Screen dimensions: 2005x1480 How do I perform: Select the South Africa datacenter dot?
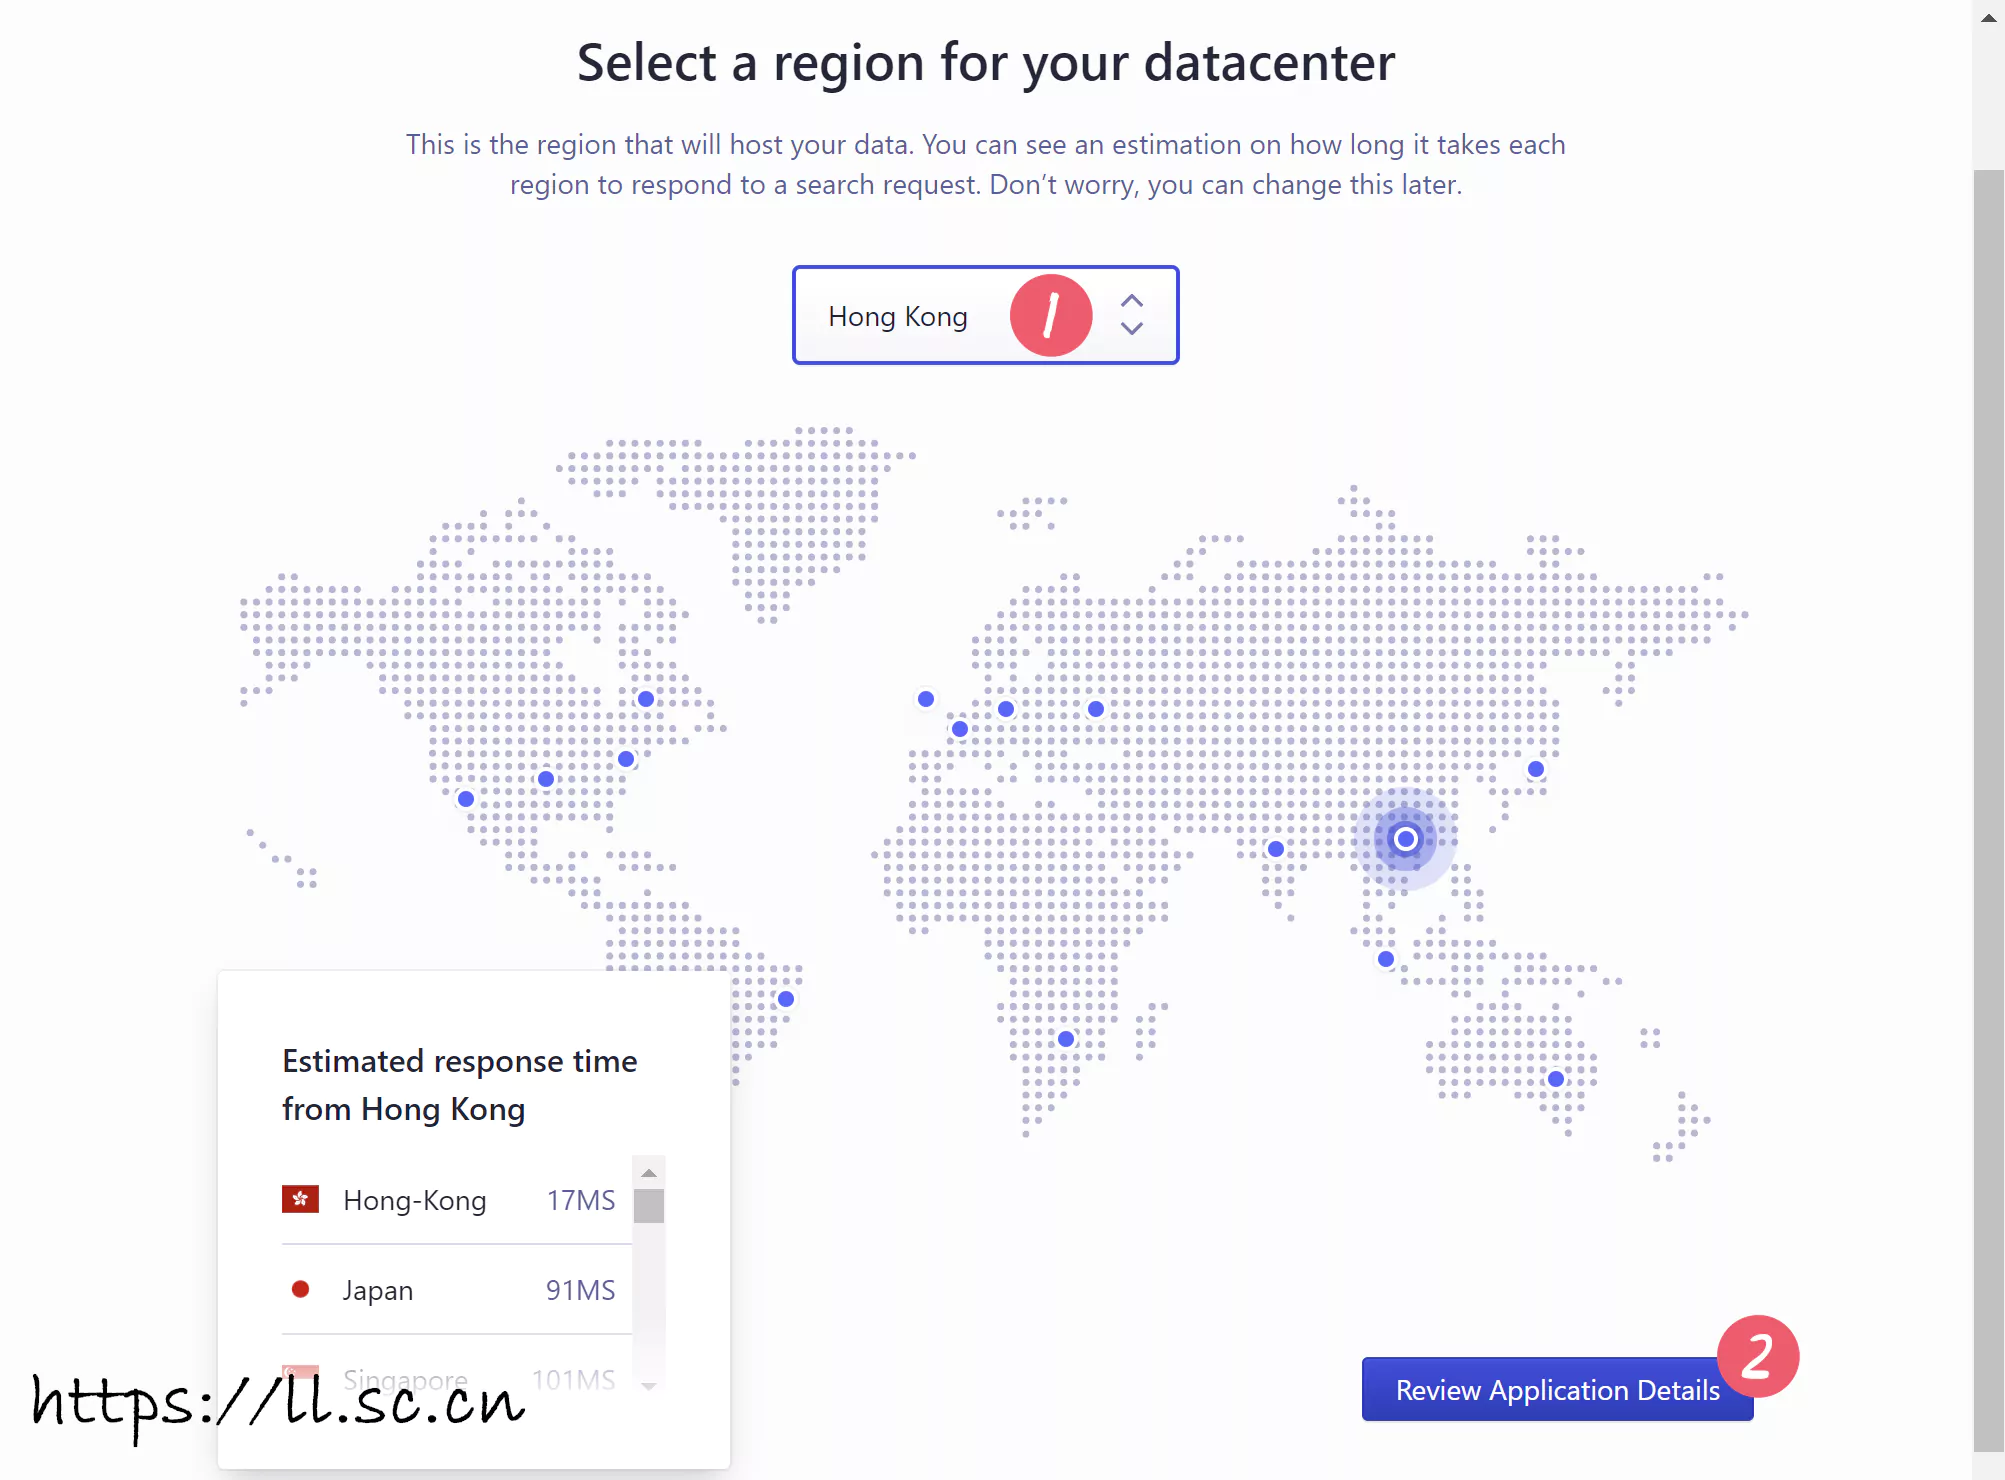[1065, 1039]
